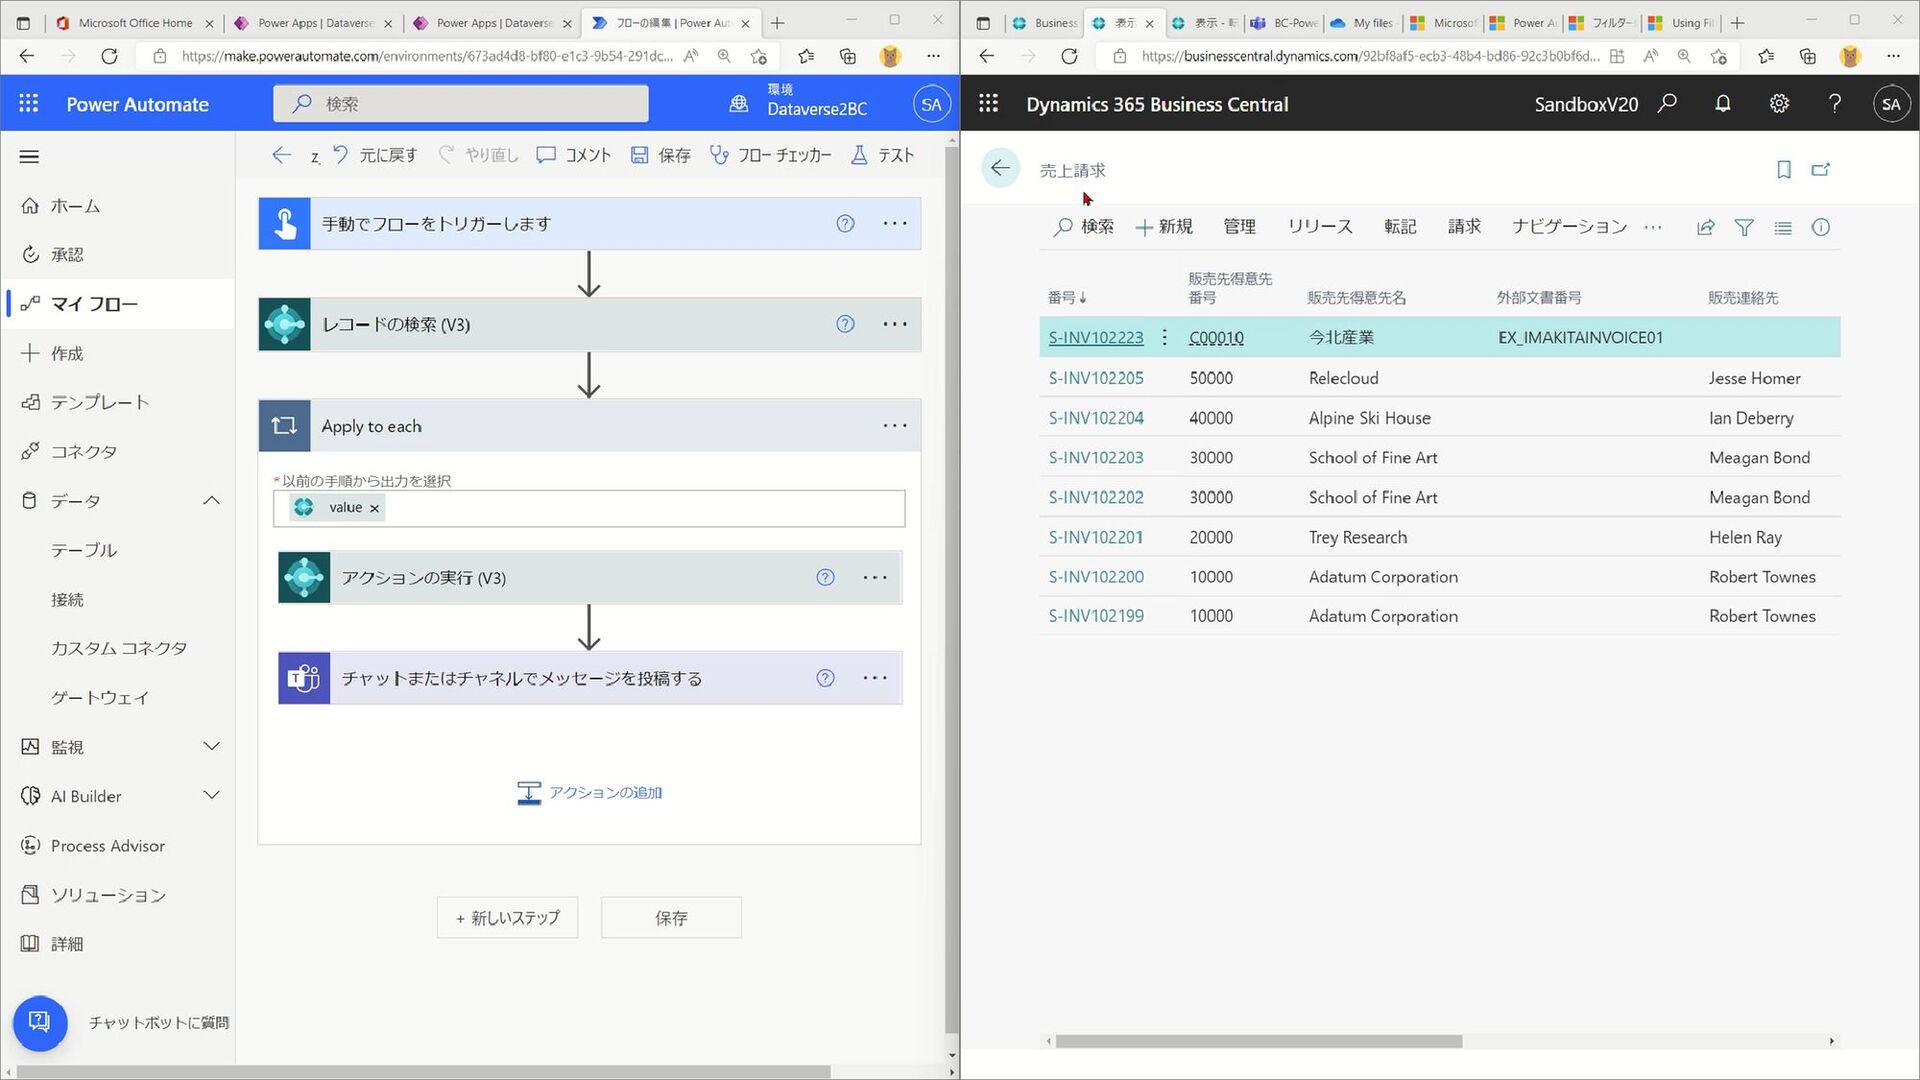
Task: Expand the AI Builder section chevron
Action: tap(211, 795)
